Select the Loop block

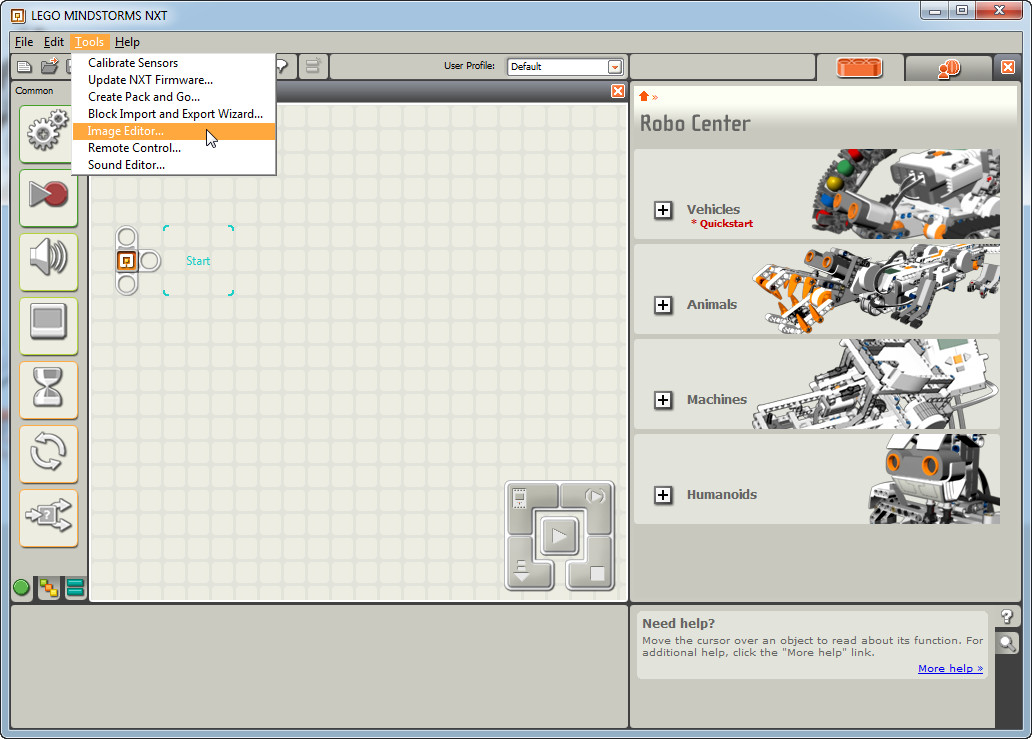pos(49,453)
